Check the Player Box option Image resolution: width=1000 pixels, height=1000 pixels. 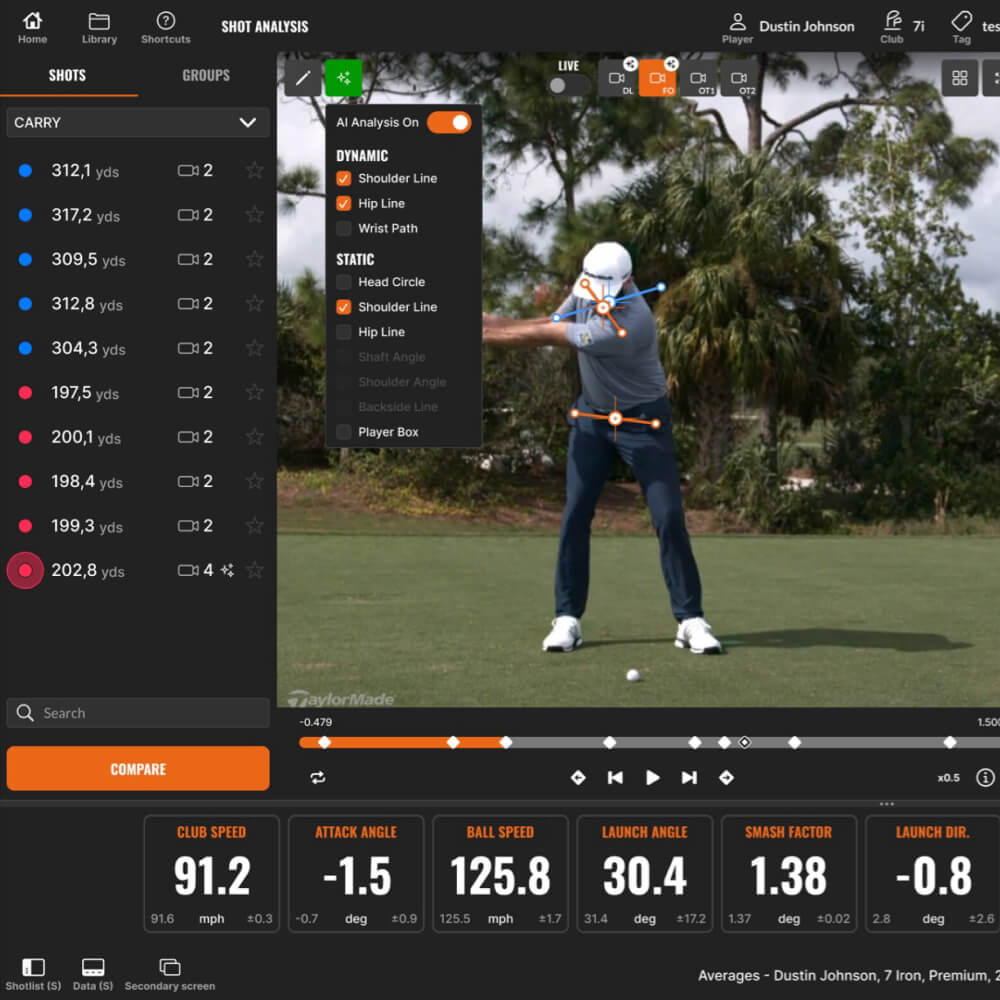tap(344, 431)
